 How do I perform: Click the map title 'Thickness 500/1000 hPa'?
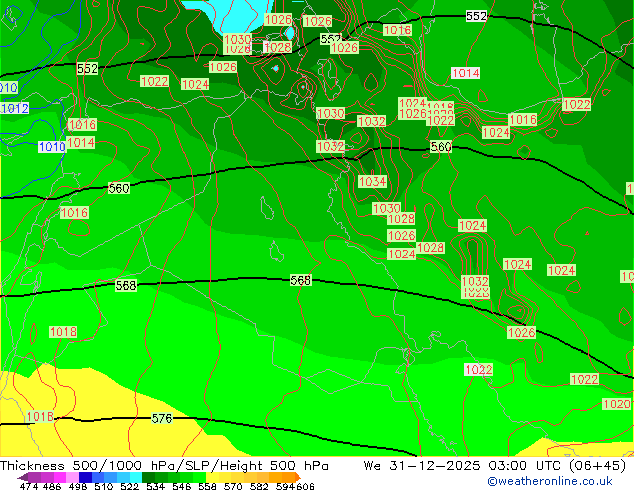[x=89, y=466]
